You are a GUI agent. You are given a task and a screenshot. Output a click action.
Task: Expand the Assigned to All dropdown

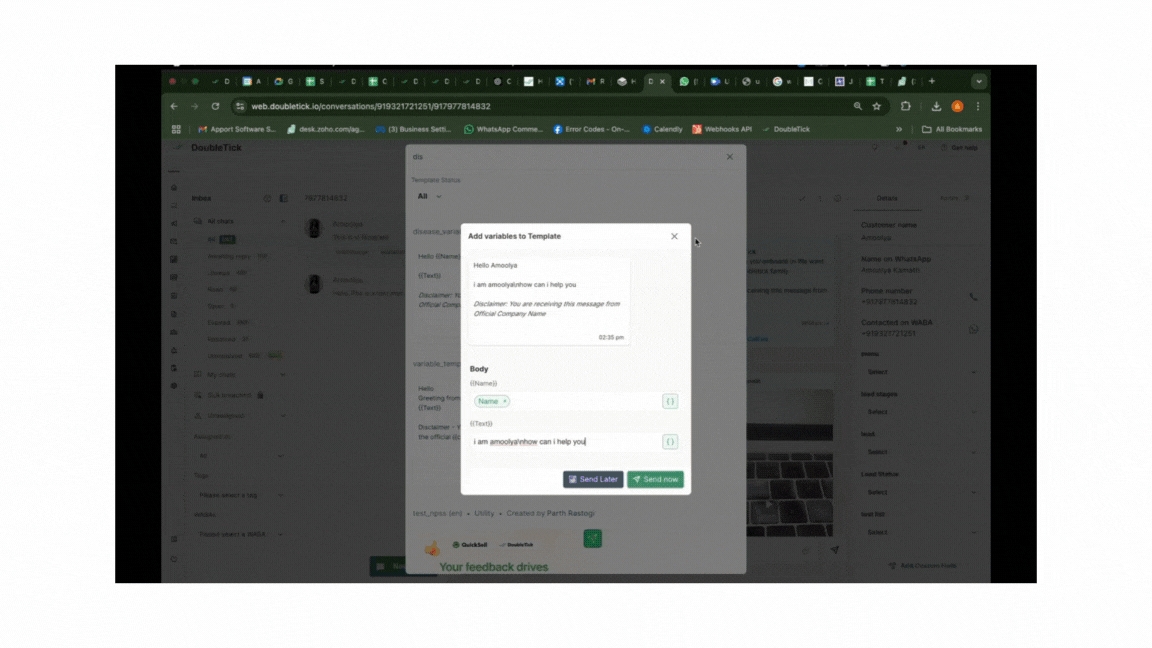point(240,455)
